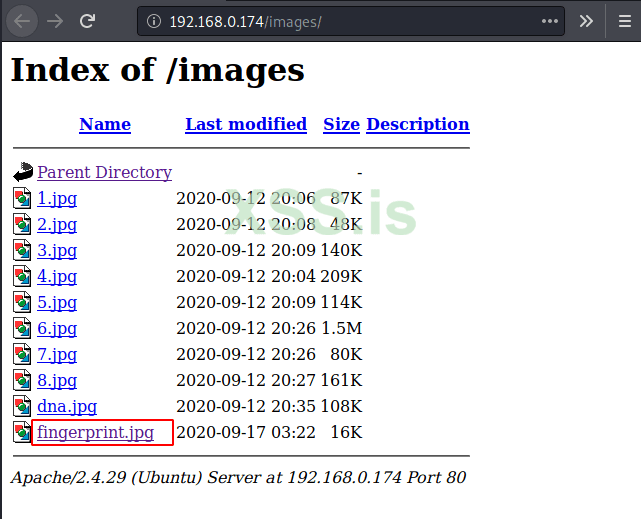This screenshot has width=641, height=519.
Task: Click the image icon beside 7.jpg
Action: click(22, 354)
